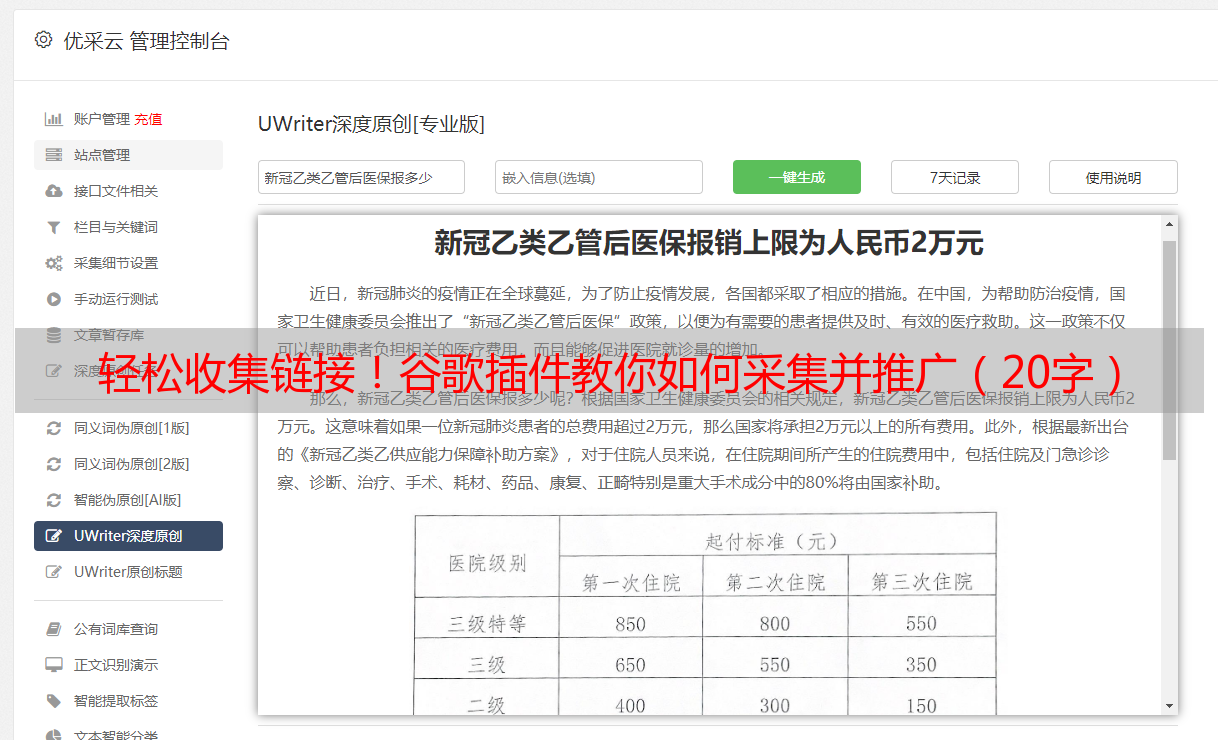Click the tag icon for 智能提取标签

click(x=54, y=701)
